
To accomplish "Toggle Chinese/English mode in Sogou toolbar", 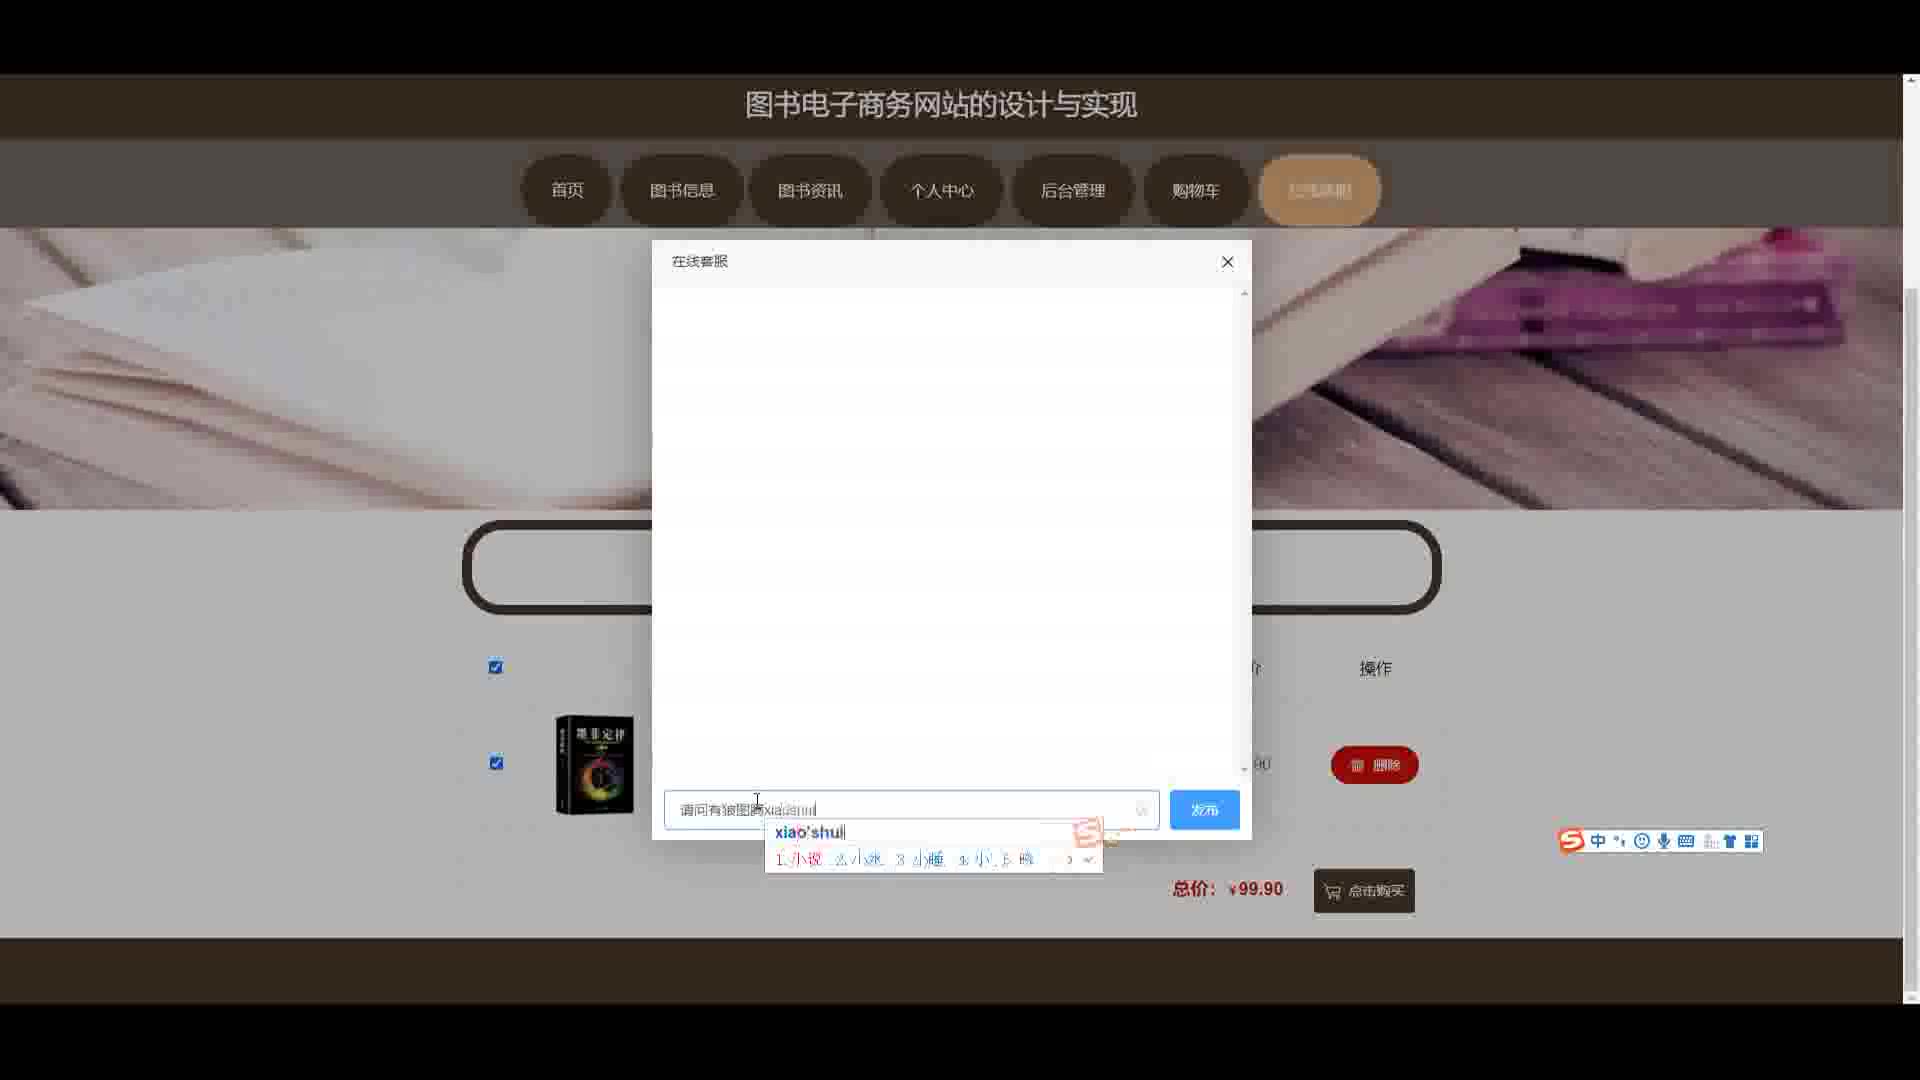I will click(1598, 841).
